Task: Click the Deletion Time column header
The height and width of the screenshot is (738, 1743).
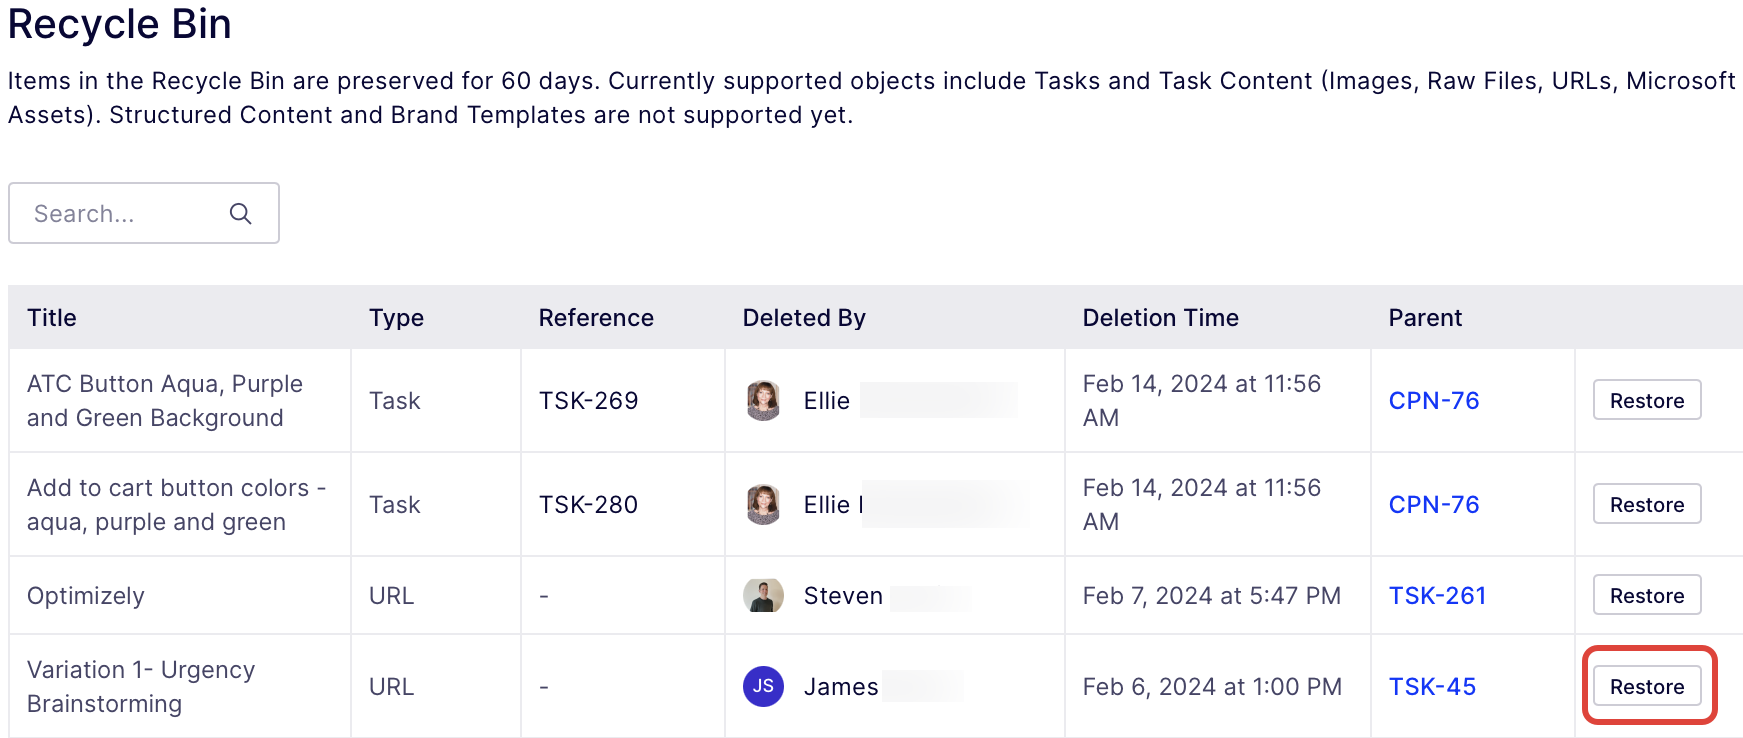Action: pos(1160,318)
